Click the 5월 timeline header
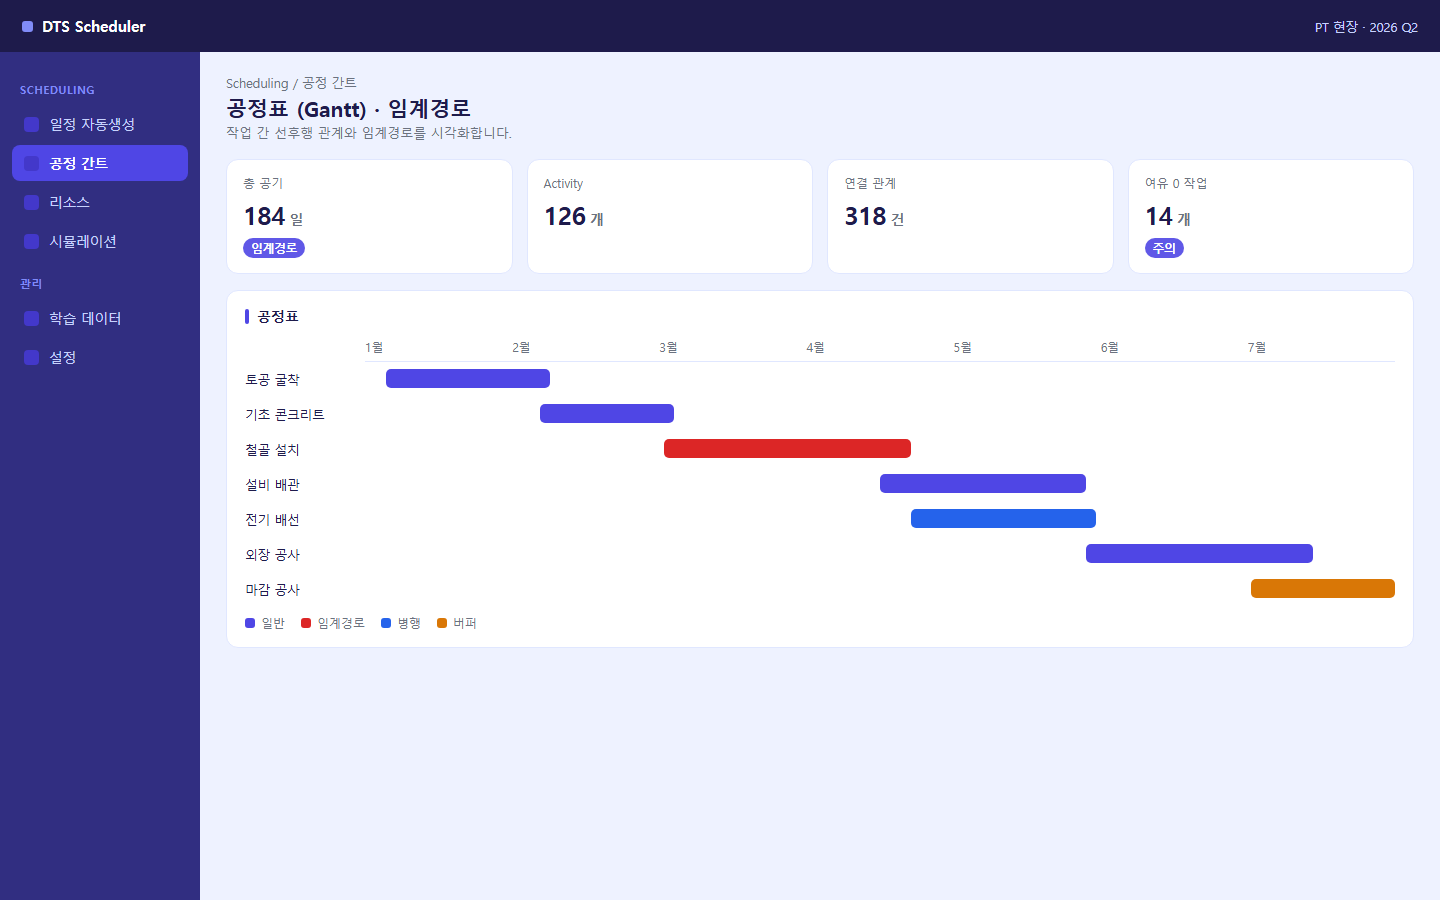The width and height of the screenshot is (1440, 900). pyautogui.click(x=962, y=348)
